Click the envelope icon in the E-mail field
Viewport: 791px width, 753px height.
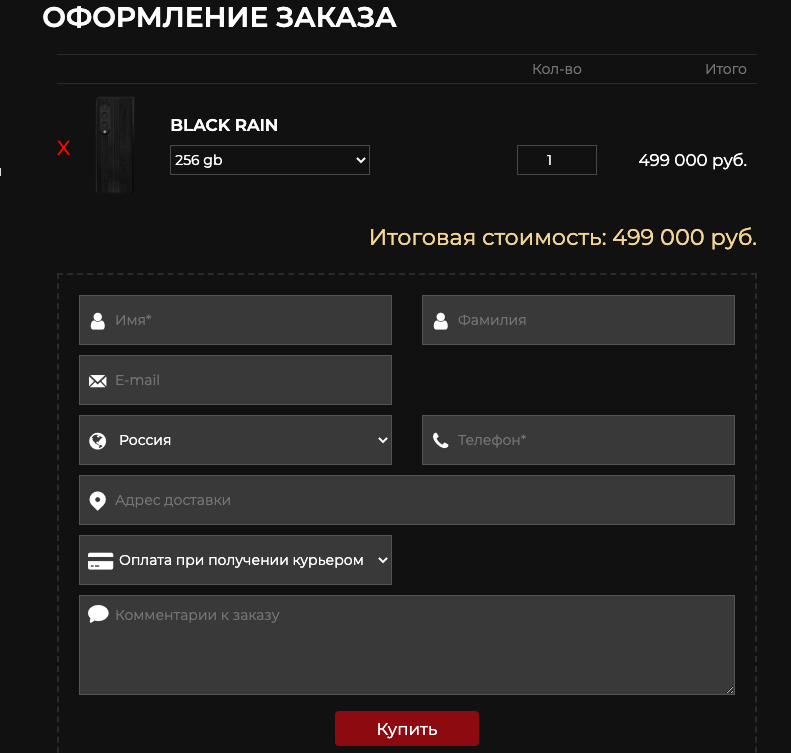tap(98, 381)
